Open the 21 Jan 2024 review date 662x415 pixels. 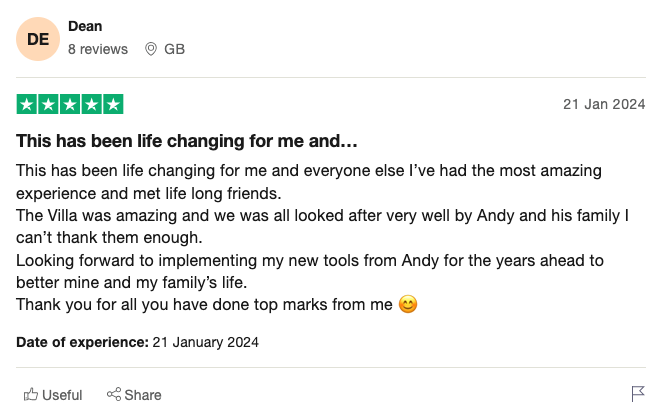coord(604,104)
